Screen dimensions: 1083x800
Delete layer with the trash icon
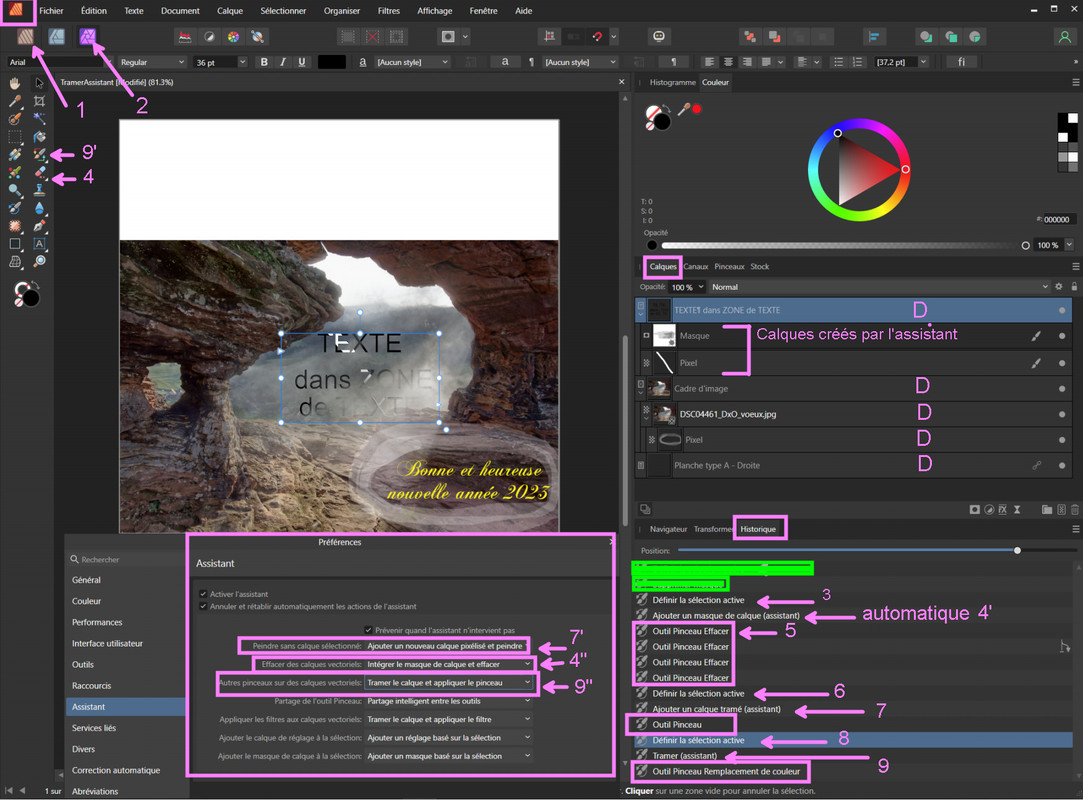1075,510
